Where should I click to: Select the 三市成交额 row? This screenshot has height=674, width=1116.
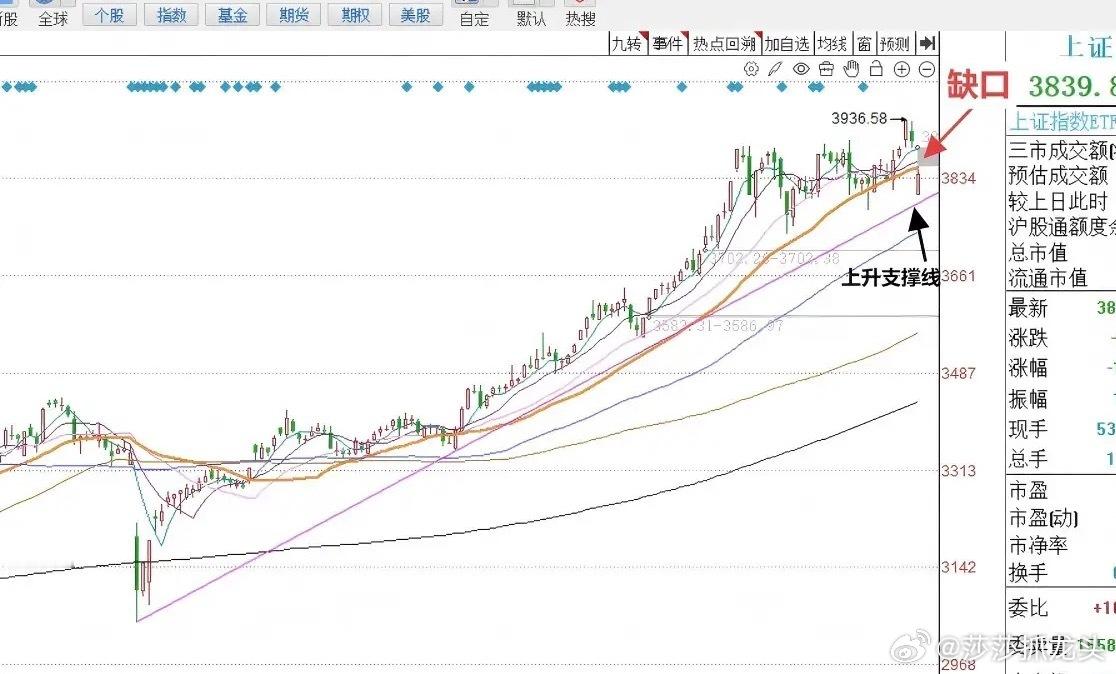click(x=1062, y=150)
